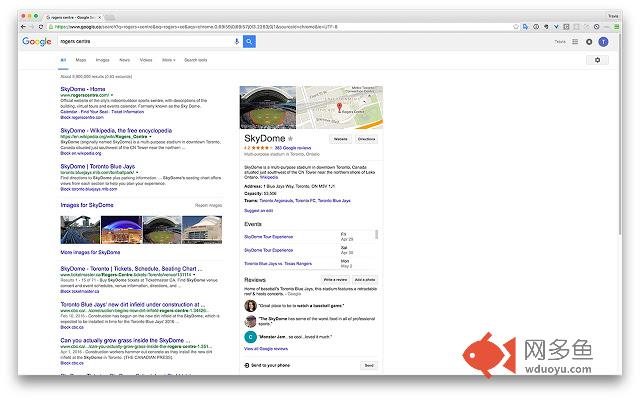
Task: Save SkyDome with the grey star
Action: [290, 138]
